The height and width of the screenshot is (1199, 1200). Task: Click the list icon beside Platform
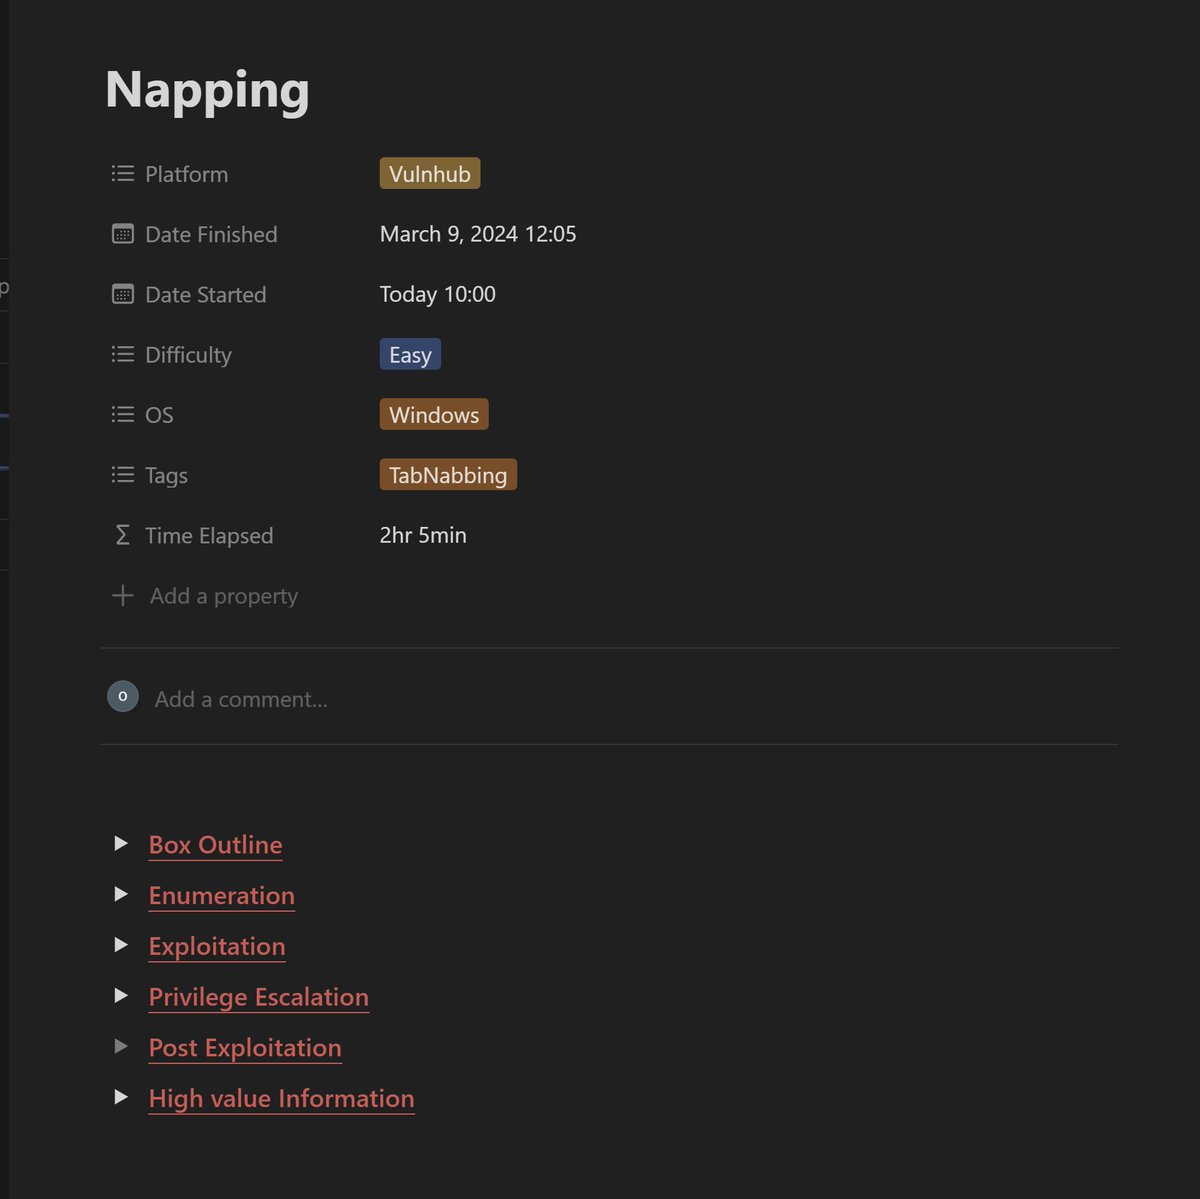click(122, 174)
